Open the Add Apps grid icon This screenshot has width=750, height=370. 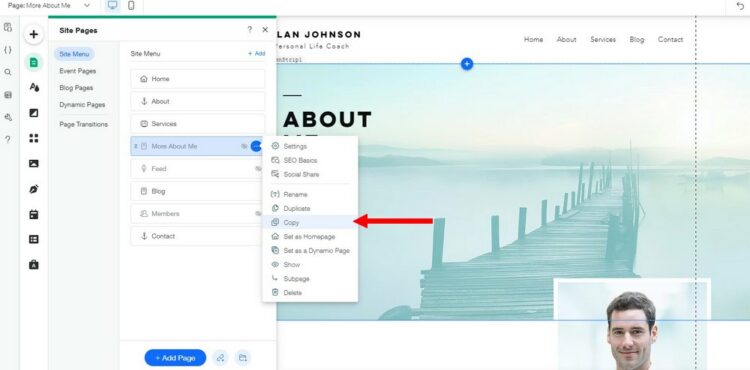point(33,138)
